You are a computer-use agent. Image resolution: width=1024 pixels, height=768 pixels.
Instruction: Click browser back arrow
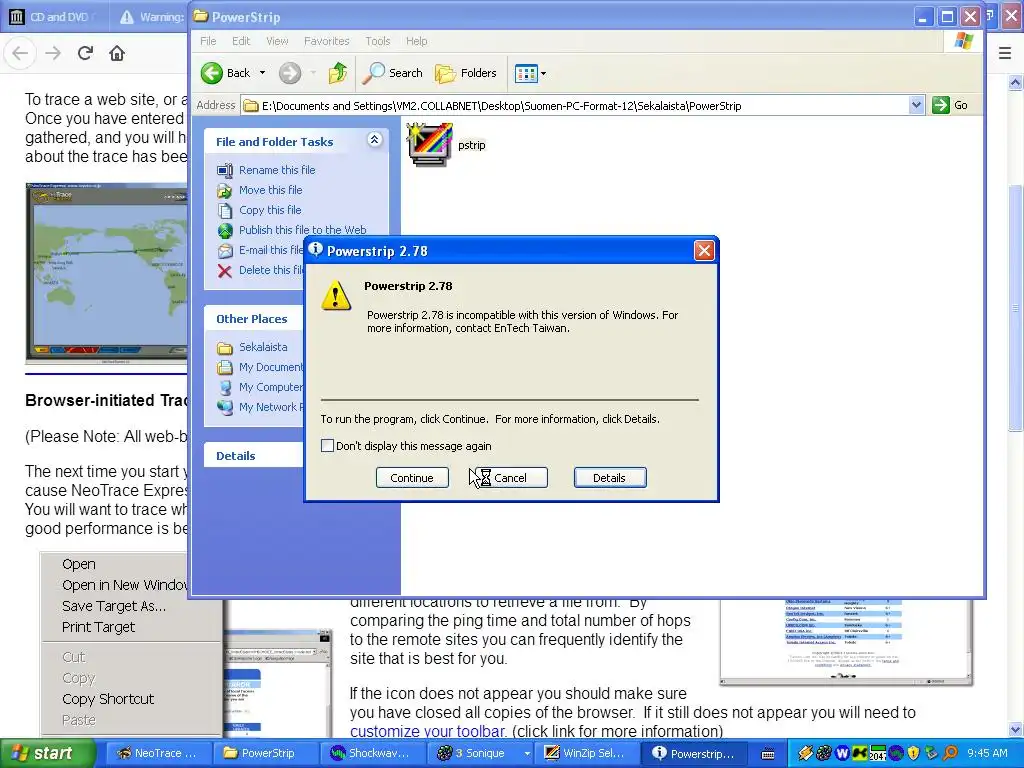tap(20, 54)
